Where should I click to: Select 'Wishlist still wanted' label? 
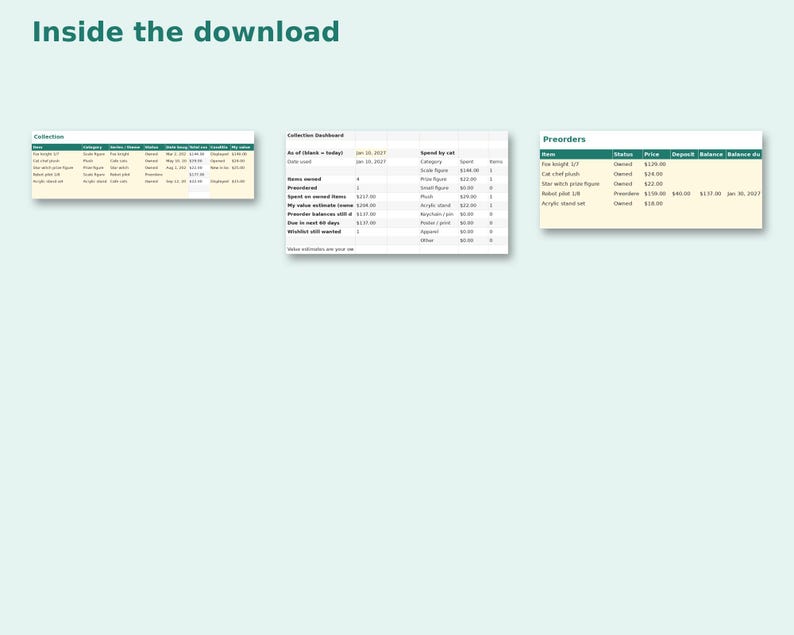pyautogui.click(x=314, y=231)
